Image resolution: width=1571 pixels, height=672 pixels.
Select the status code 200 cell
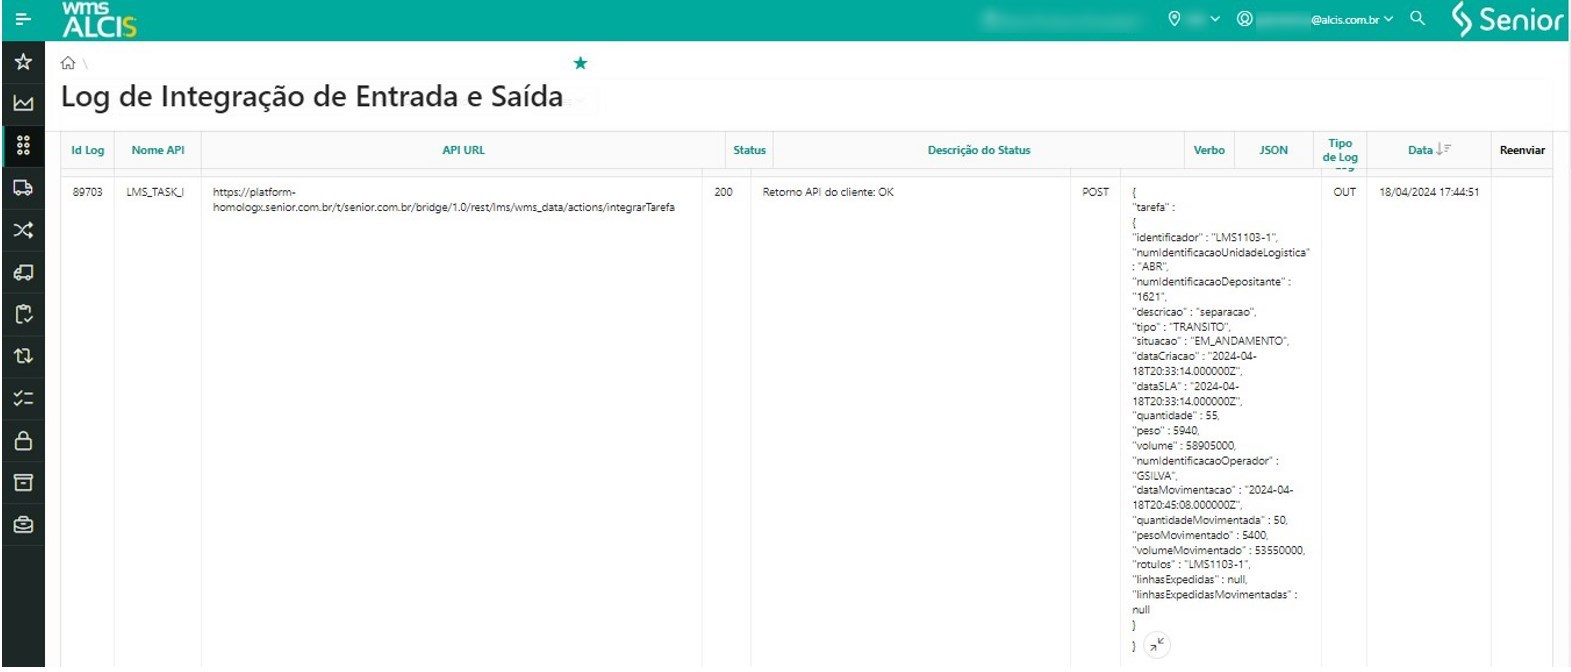pos(723,192)
